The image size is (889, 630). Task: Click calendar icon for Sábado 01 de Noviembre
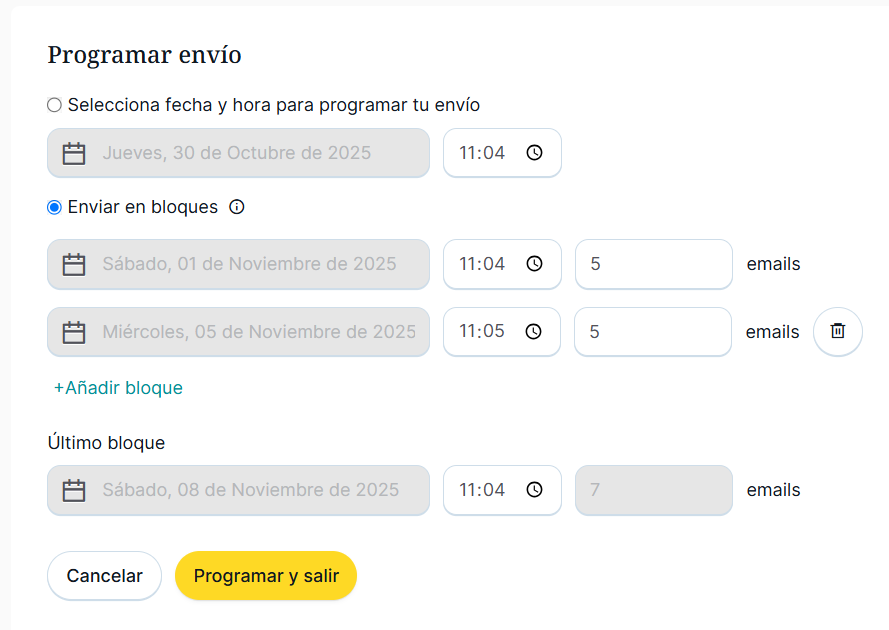click(74, 264)
